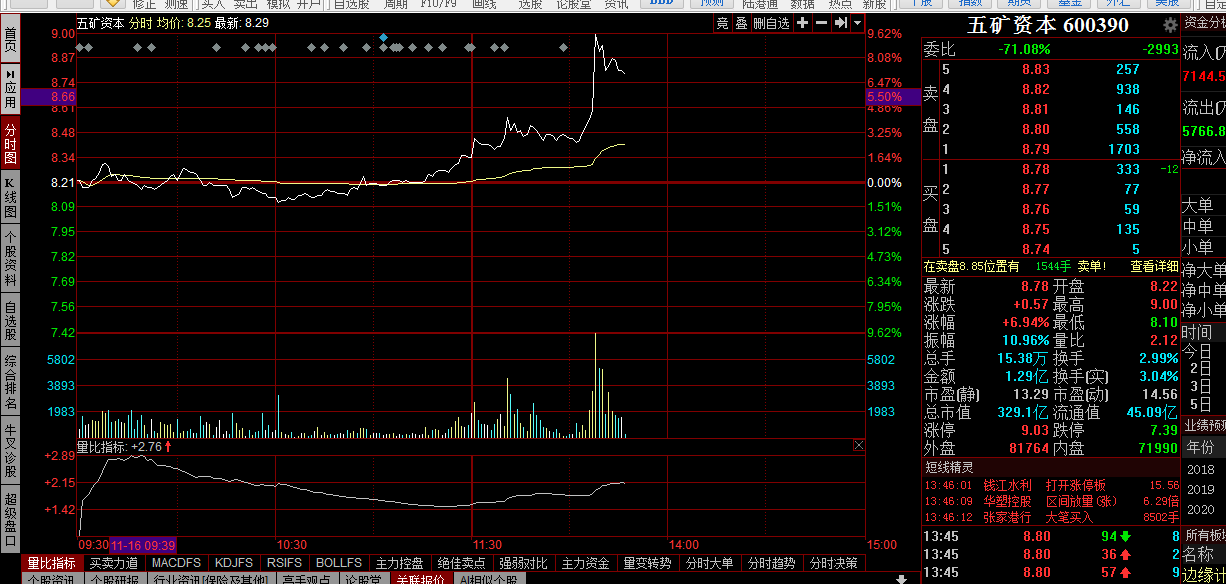Close the 量比指标 indicator panel

point(859,446)
